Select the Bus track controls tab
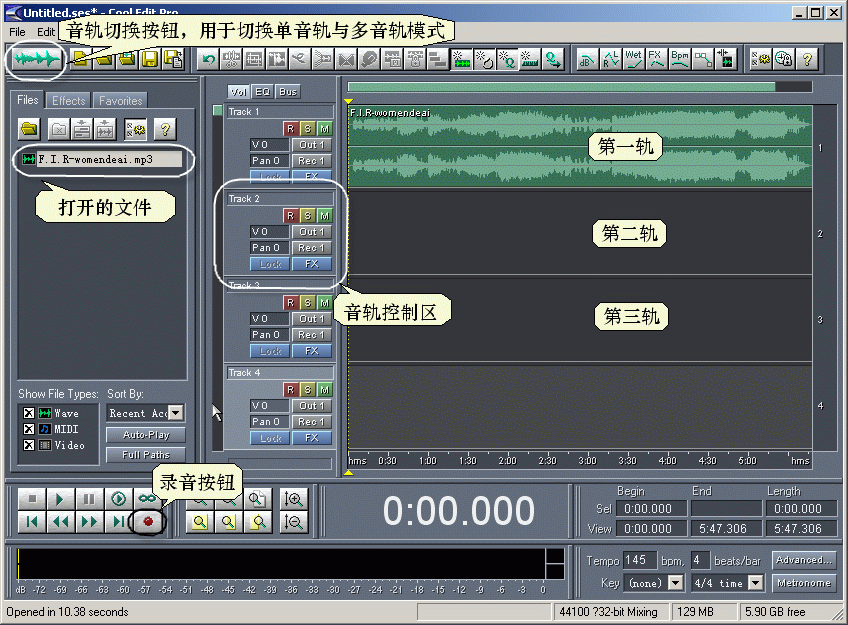 click(288, 92)
